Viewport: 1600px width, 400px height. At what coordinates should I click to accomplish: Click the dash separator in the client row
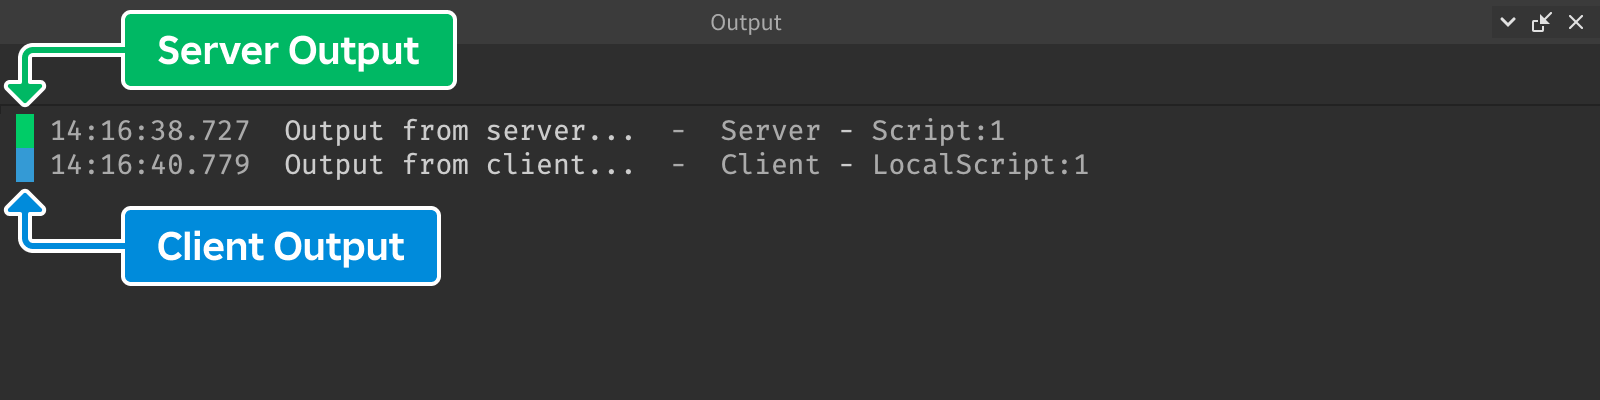678,165
